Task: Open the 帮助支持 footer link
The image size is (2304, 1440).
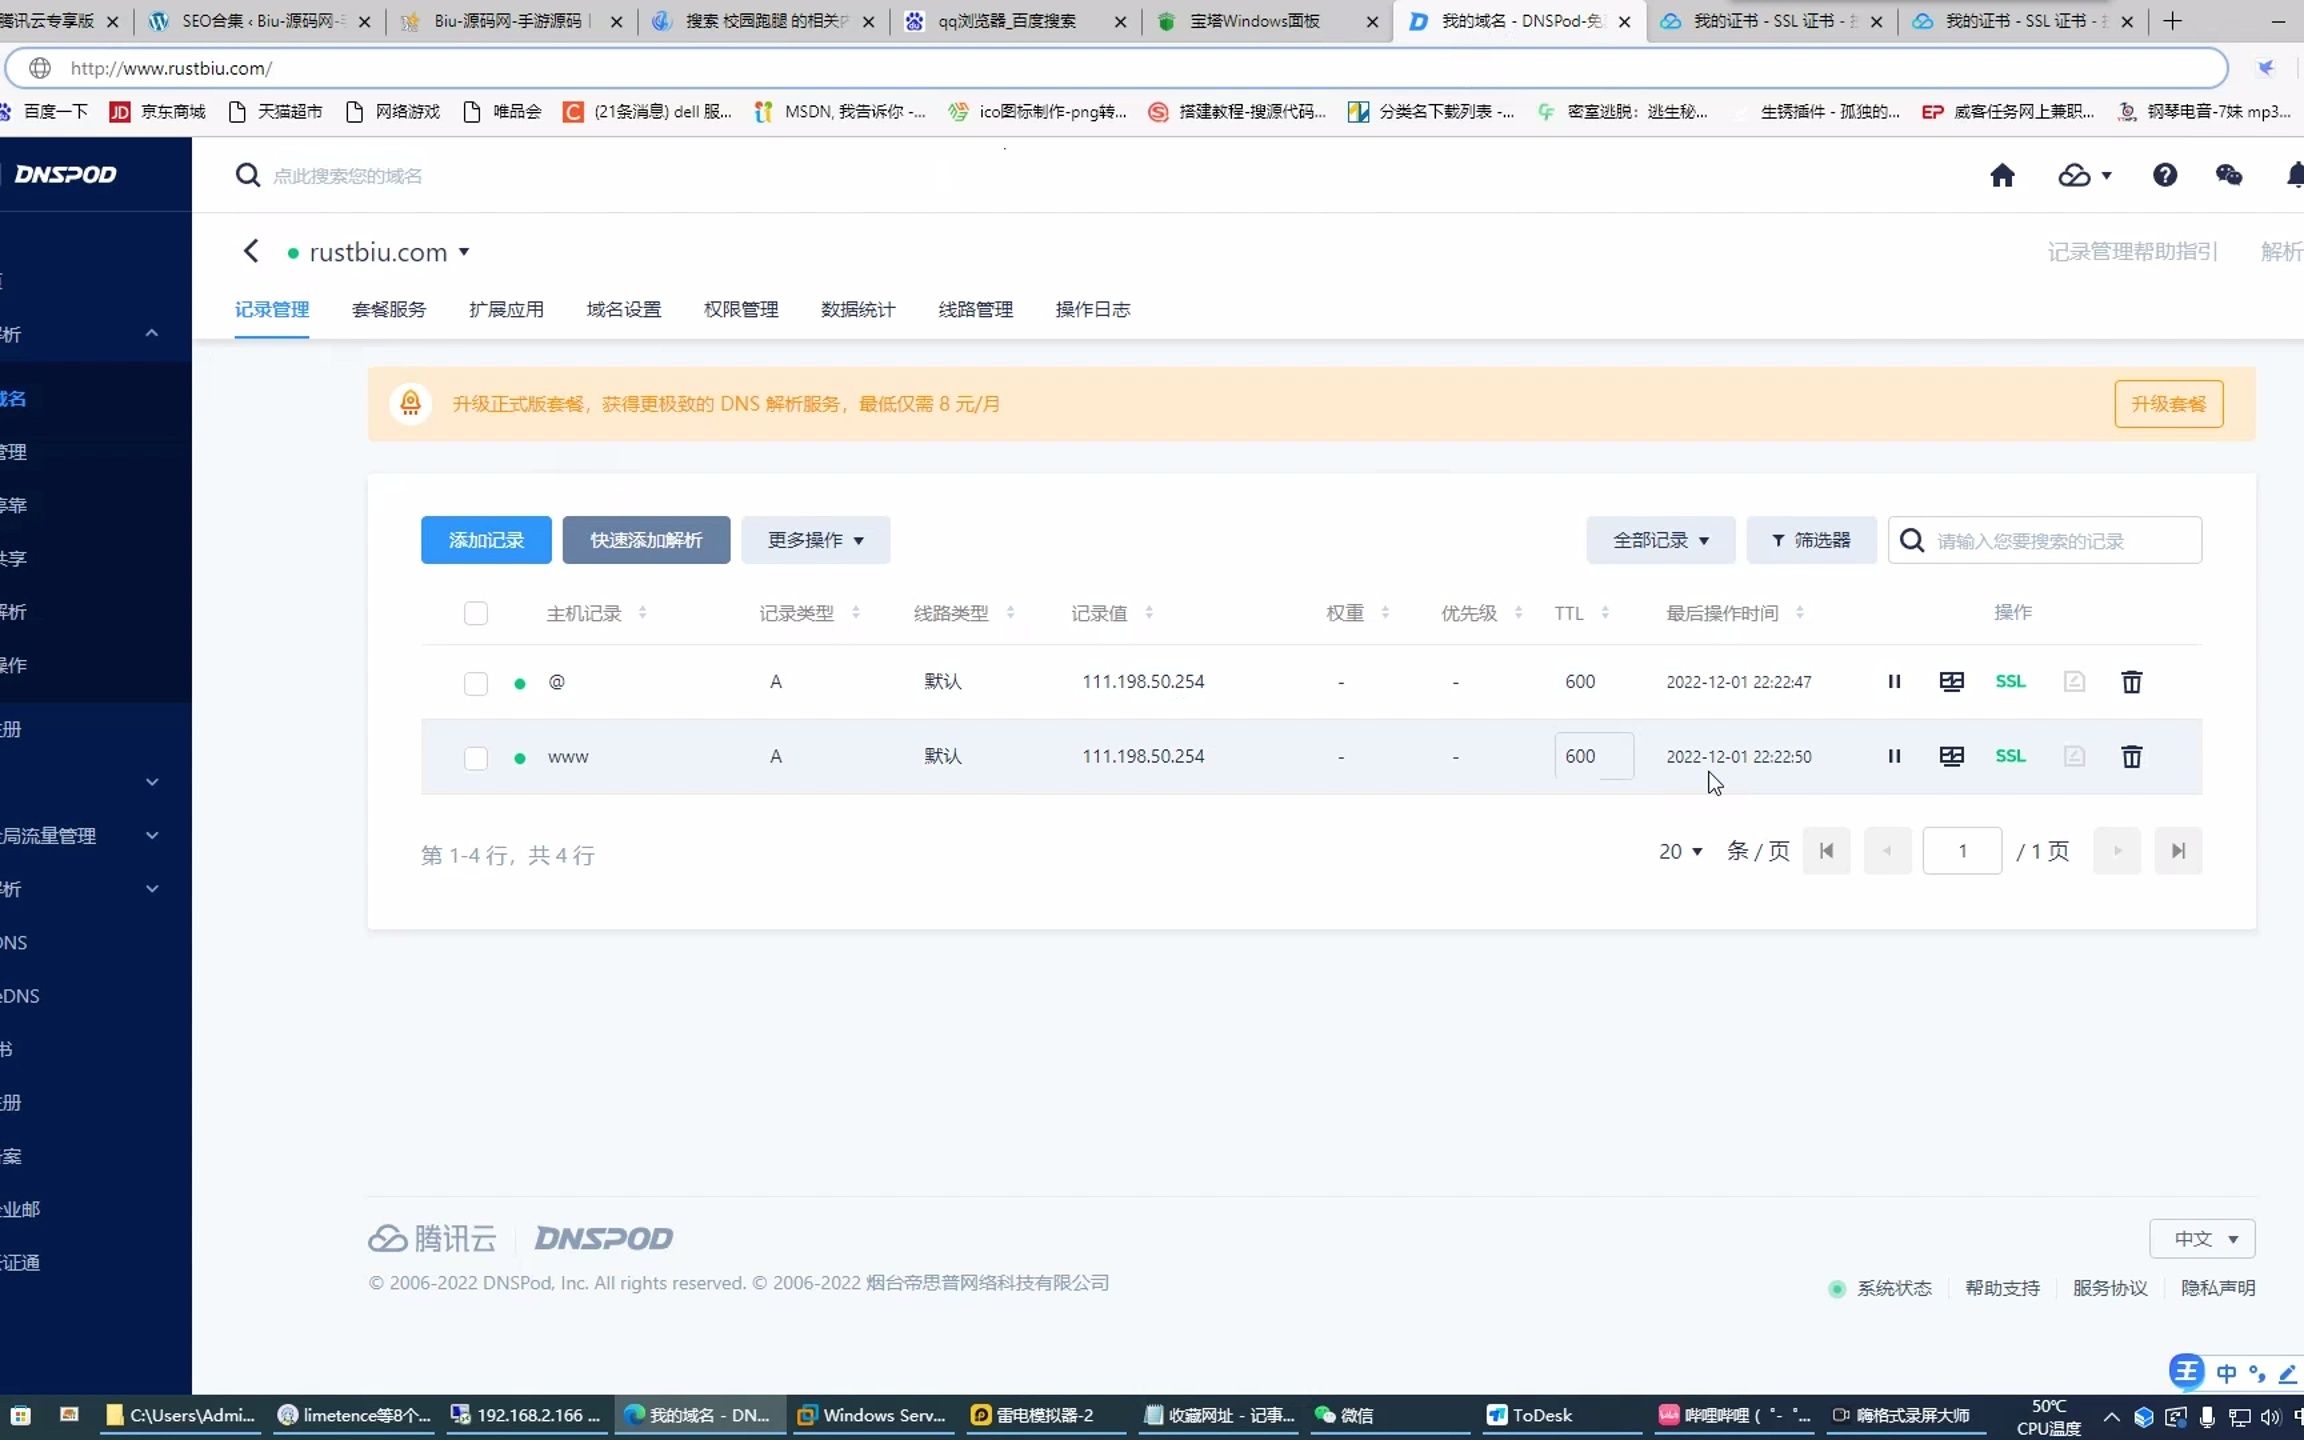Action: click(x=2002, y=1289)
